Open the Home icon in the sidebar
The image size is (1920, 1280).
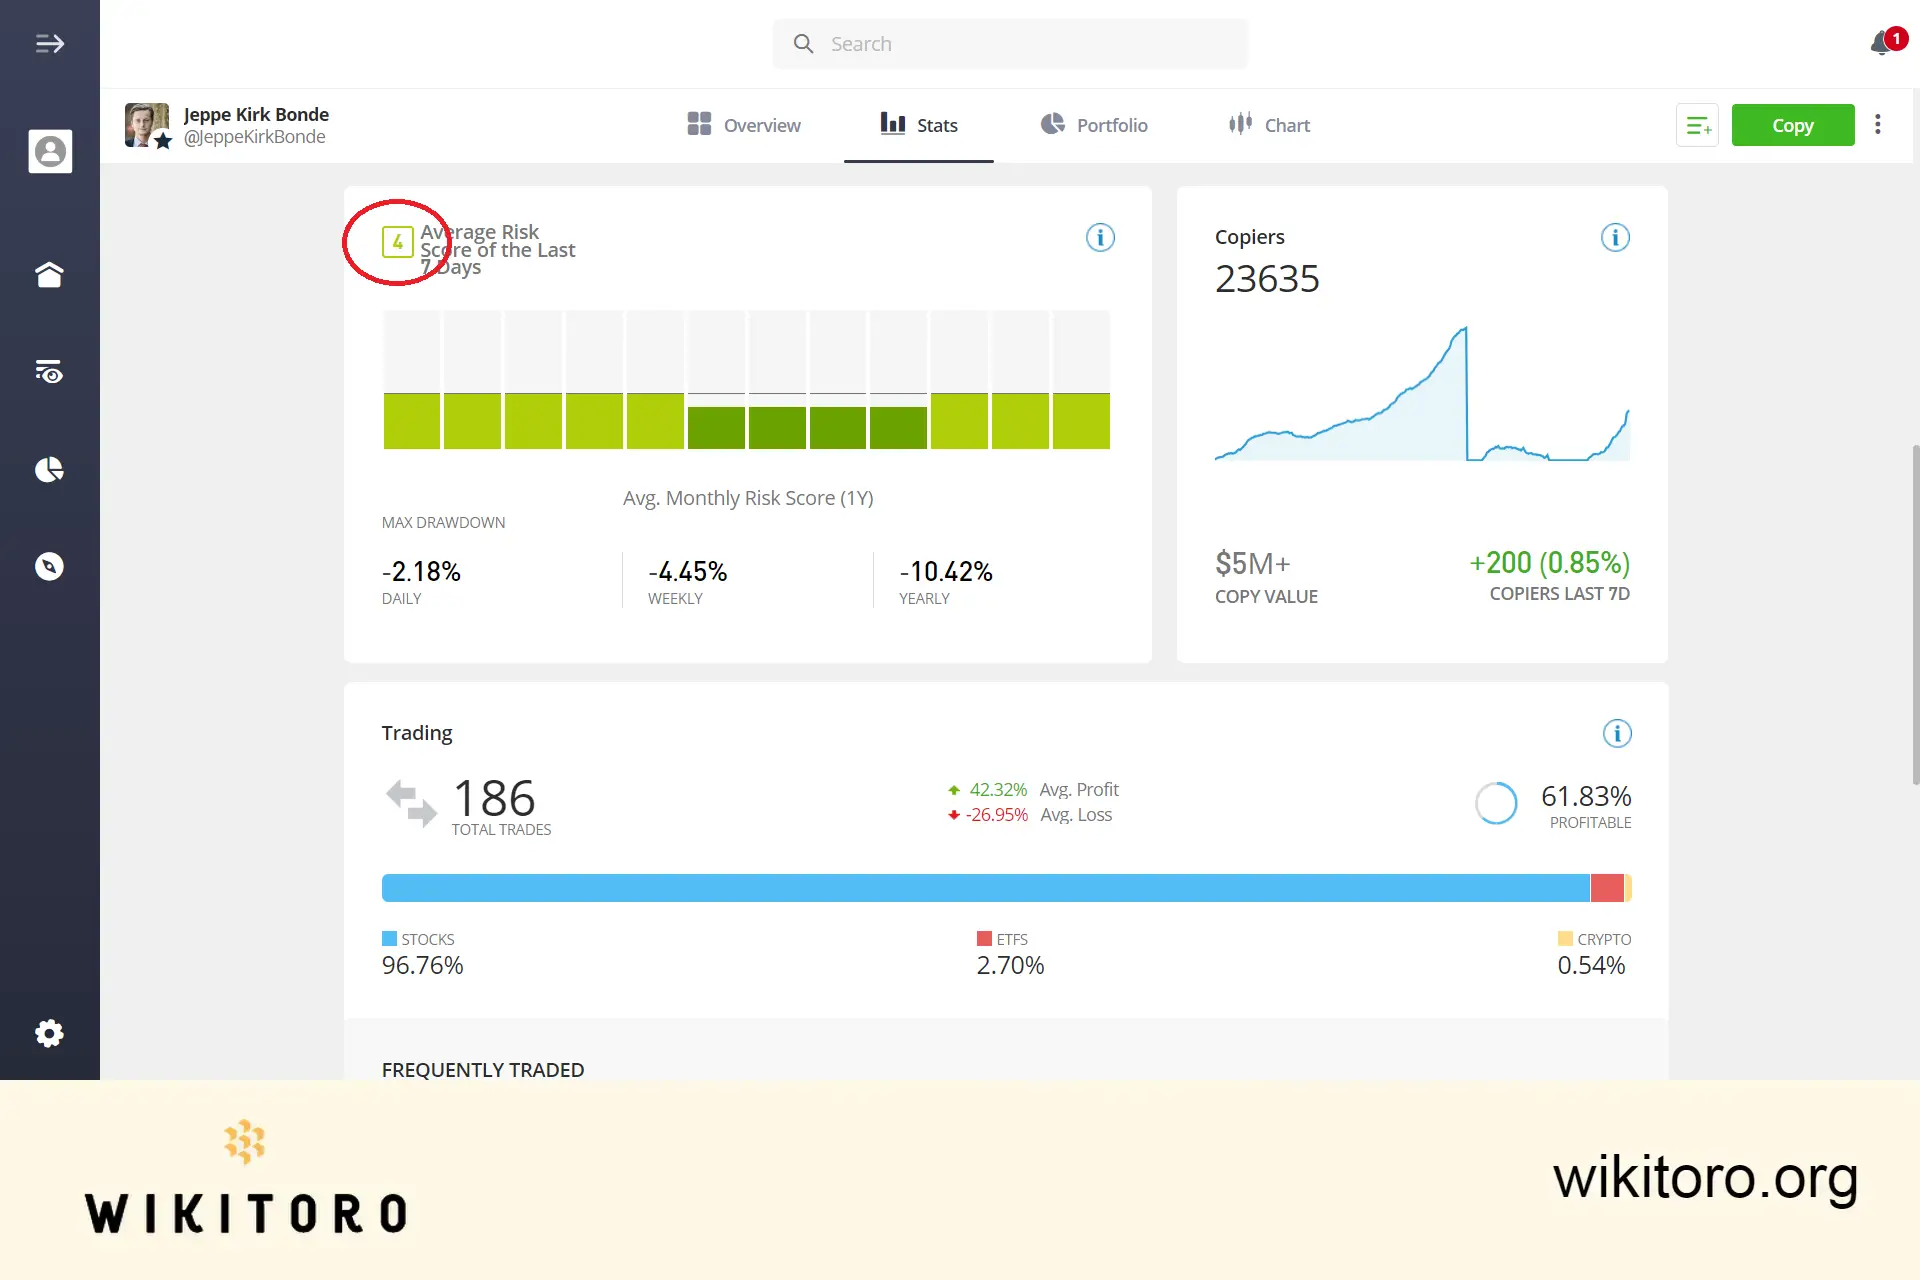click(50, 274)
